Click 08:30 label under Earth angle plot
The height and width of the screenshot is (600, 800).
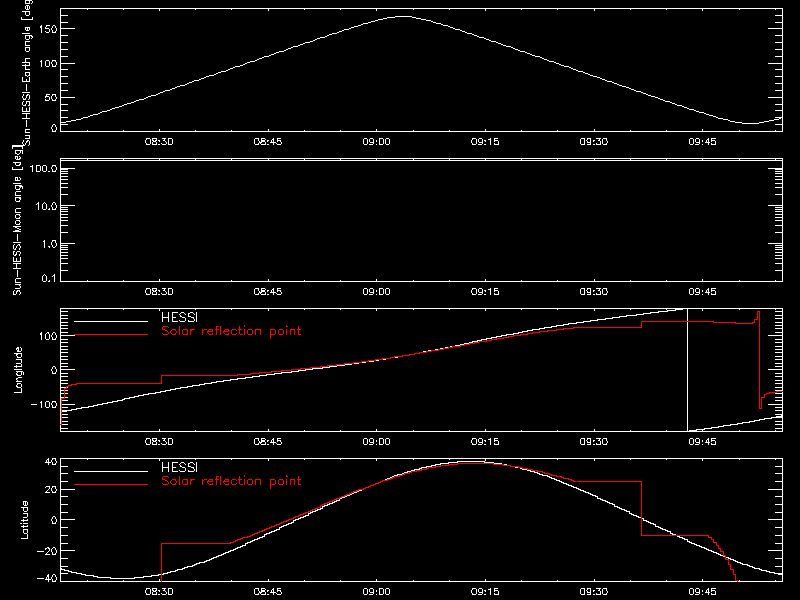point(159,142)
